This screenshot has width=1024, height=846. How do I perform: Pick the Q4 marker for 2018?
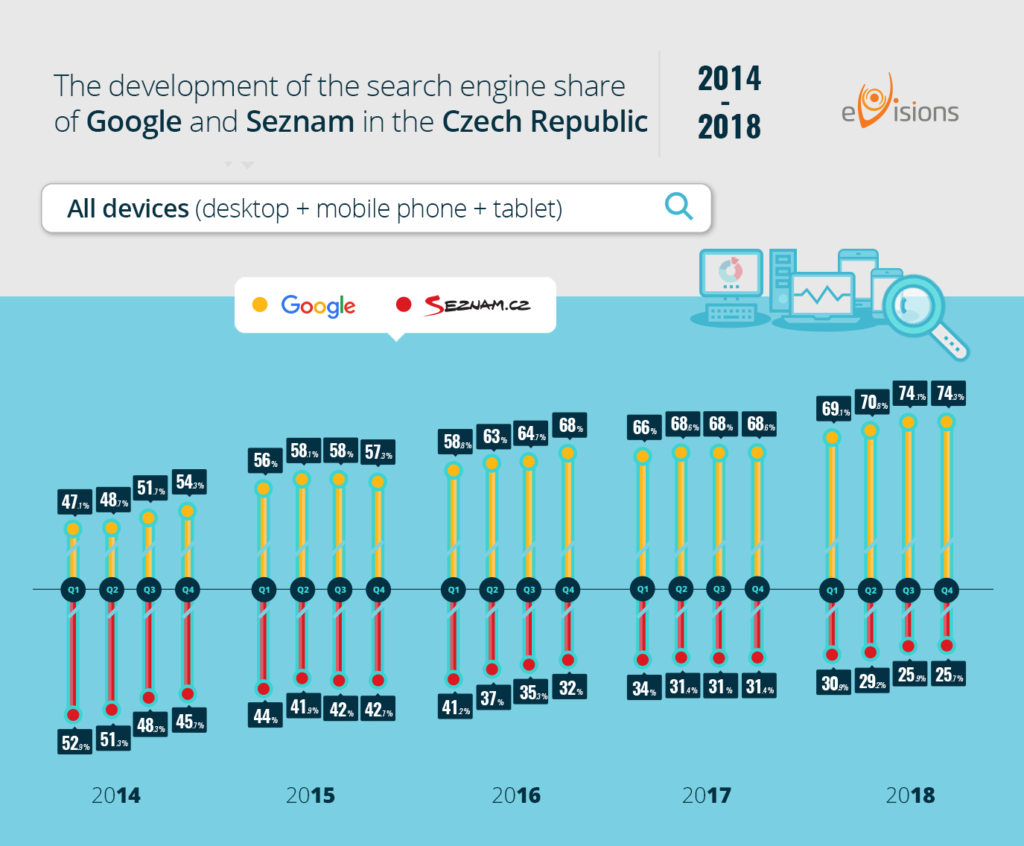coord(947,590)
